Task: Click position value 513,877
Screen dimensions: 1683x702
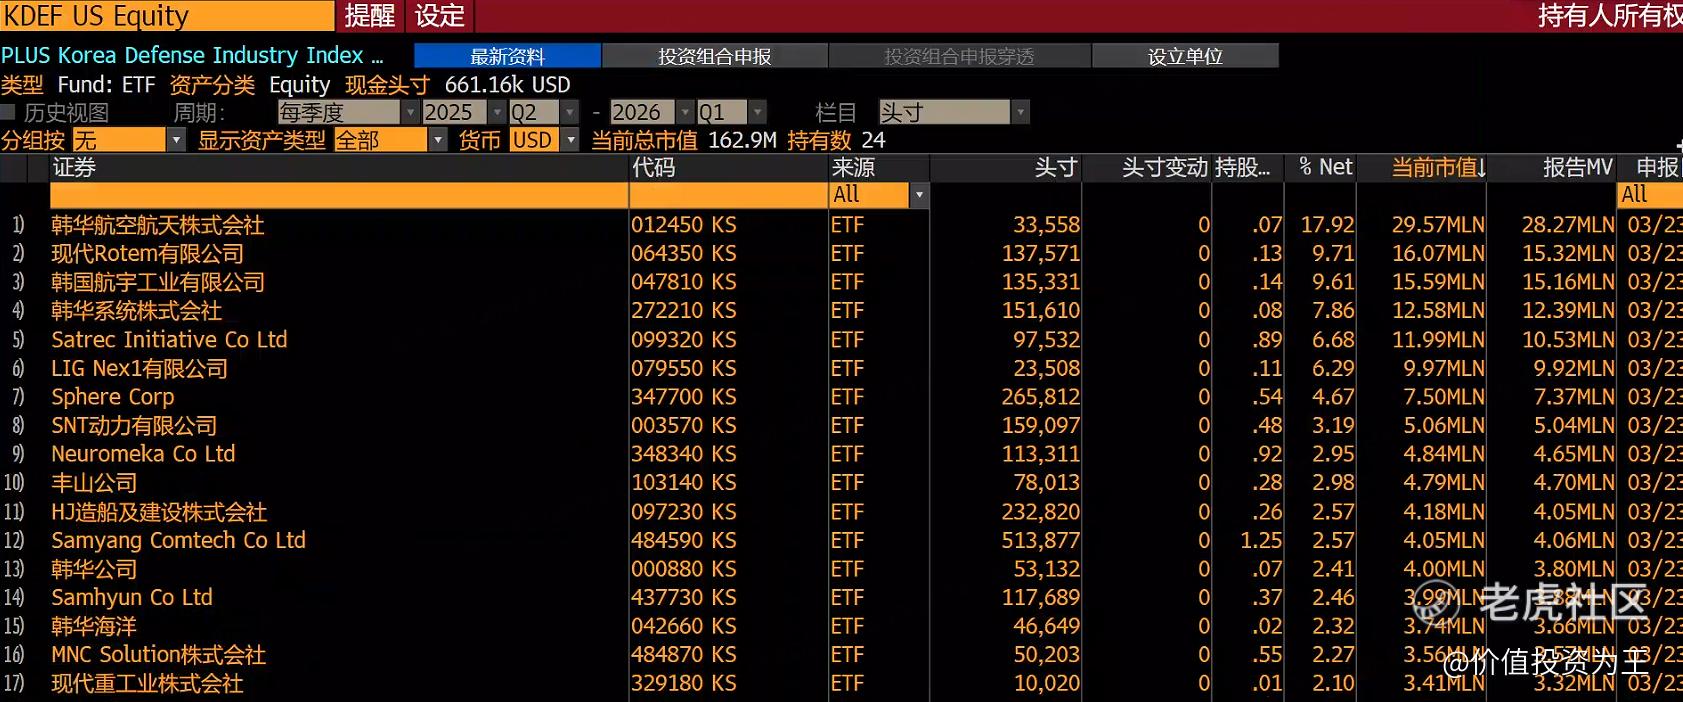Action: click(x=1040, y=540)
